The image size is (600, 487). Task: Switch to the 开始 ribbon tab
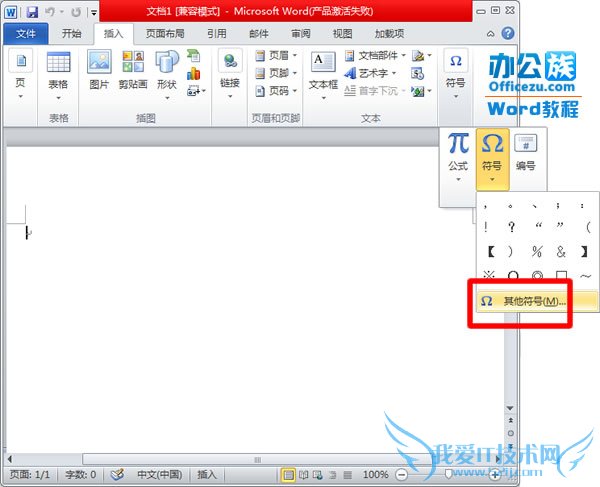72,34
